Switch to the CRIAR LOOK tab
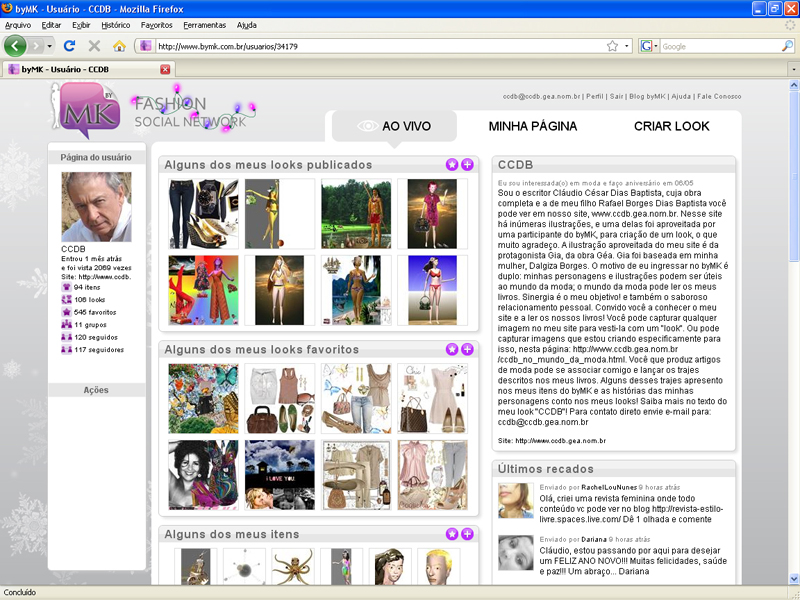This screenshot has height=600, width=800. 671,126
